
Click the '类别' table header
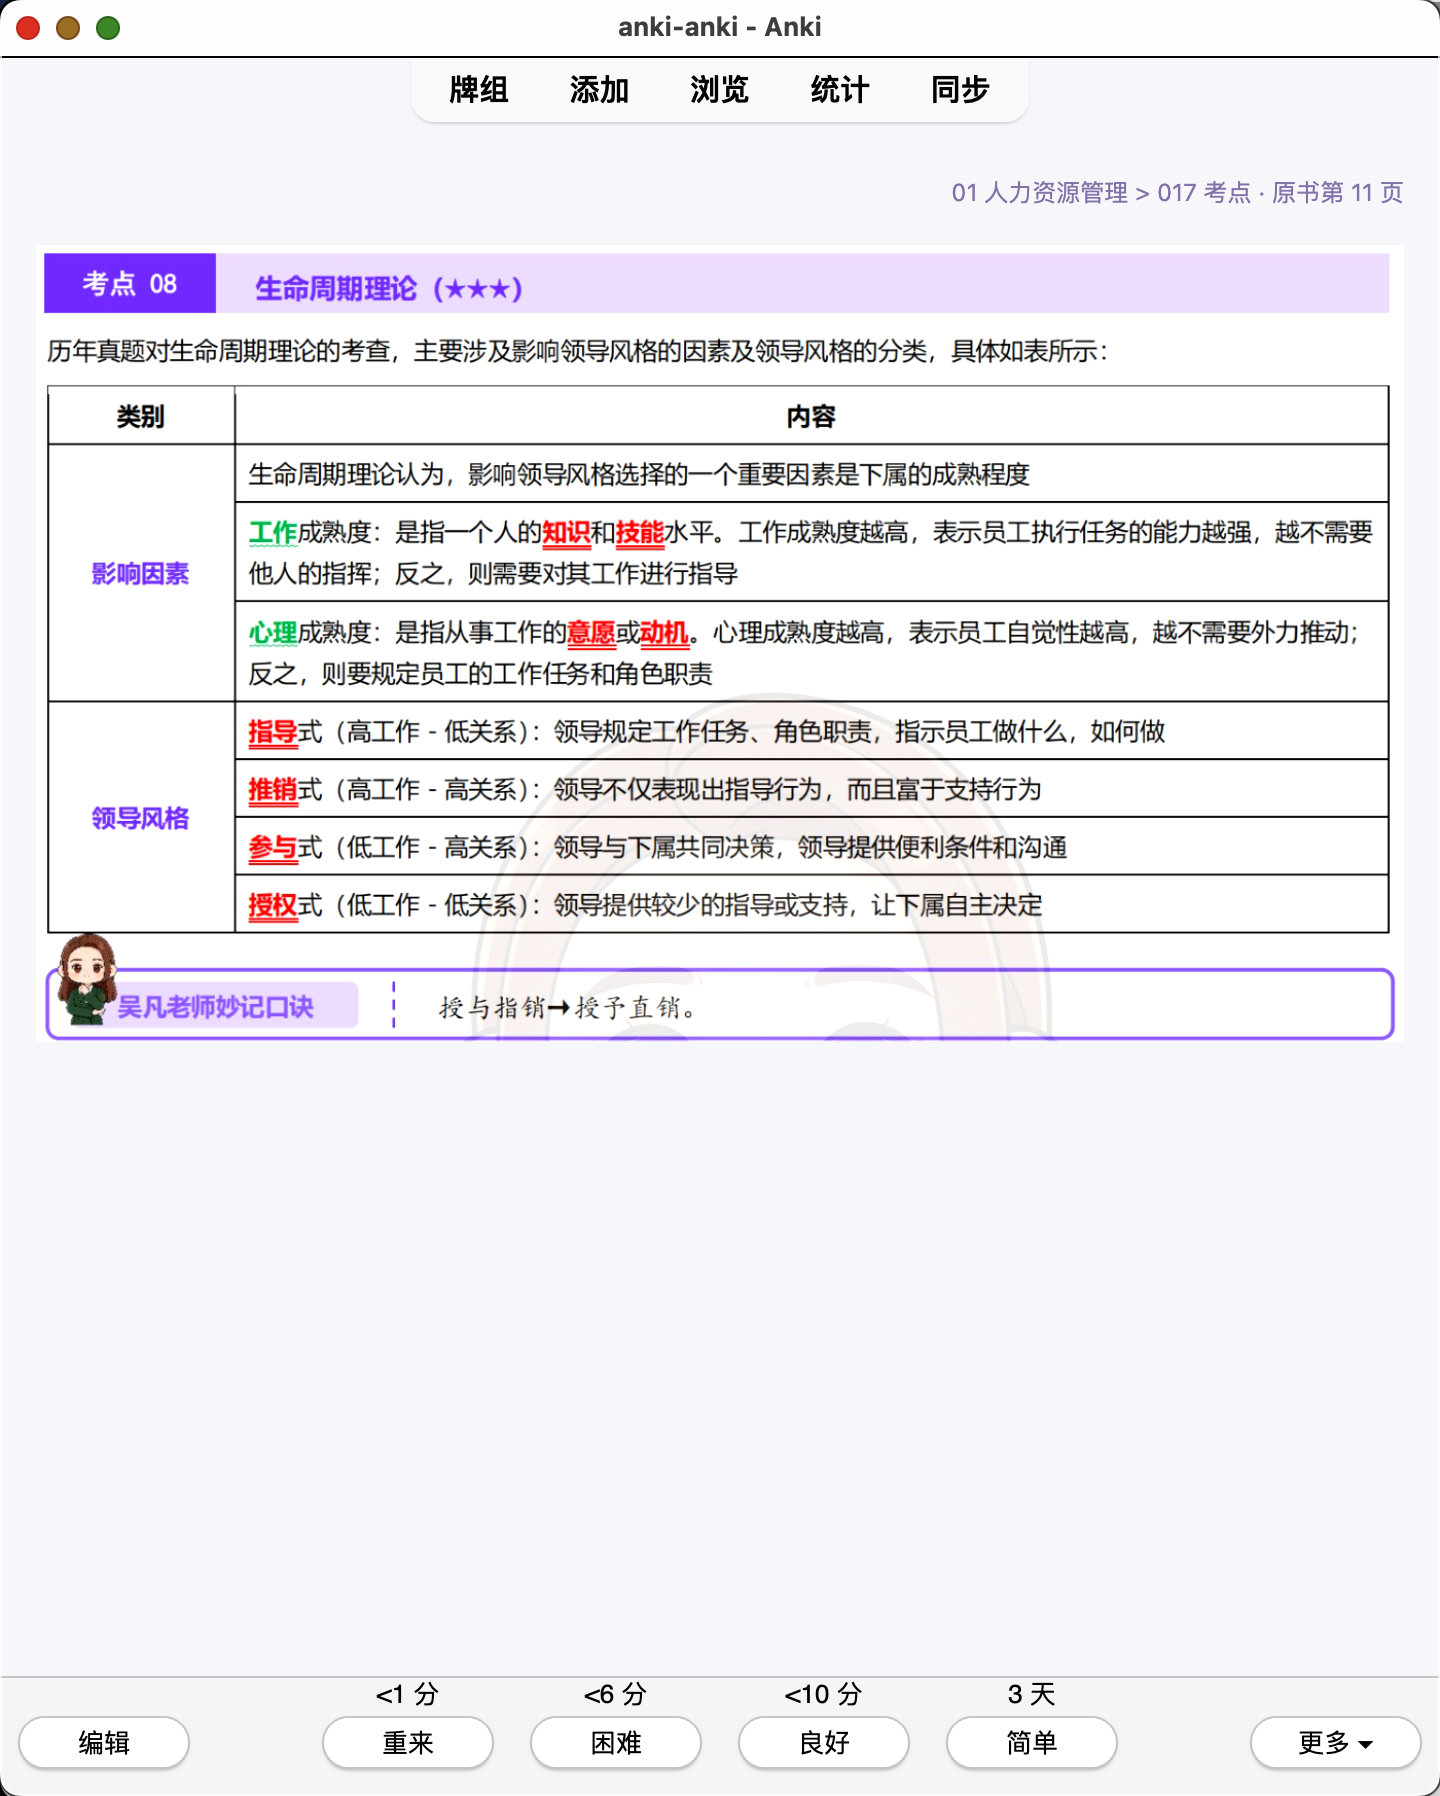coord(141,416)
